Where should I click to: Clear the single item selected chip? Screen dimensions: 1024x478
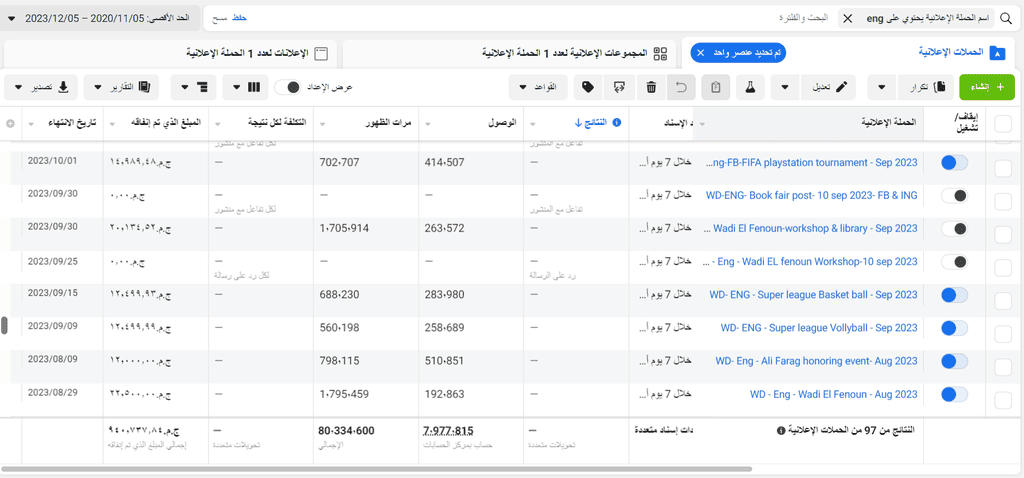[701, 54]
